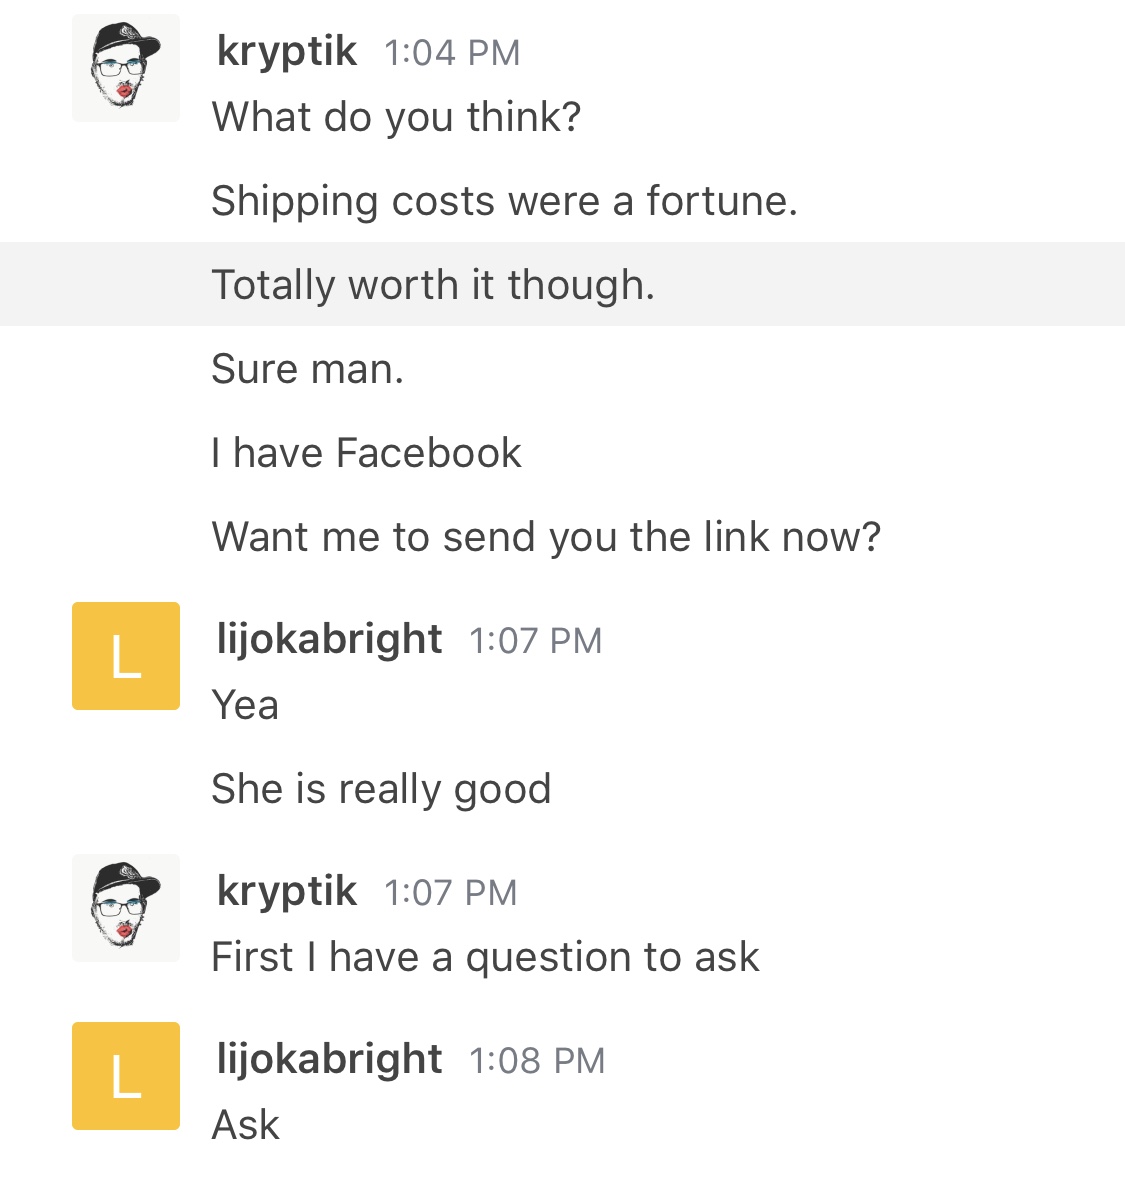This screenshot has height=1180, width=1125.
Task: Click the 1:07 PM timestamp beside lijokabright
Action: click(x=536, y=641)
